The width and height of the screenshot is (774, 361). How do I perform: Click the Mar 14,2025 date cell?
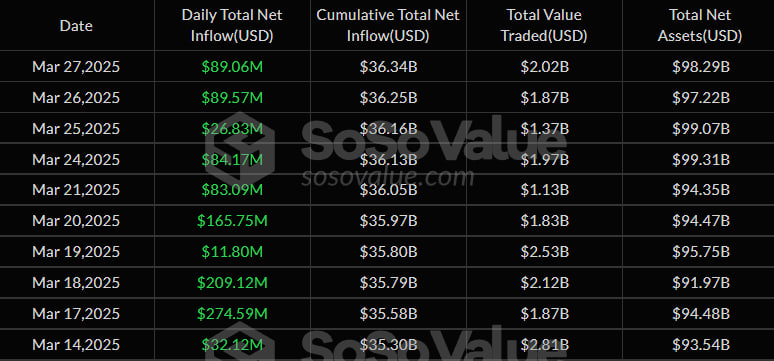click(x=76, y=345)
